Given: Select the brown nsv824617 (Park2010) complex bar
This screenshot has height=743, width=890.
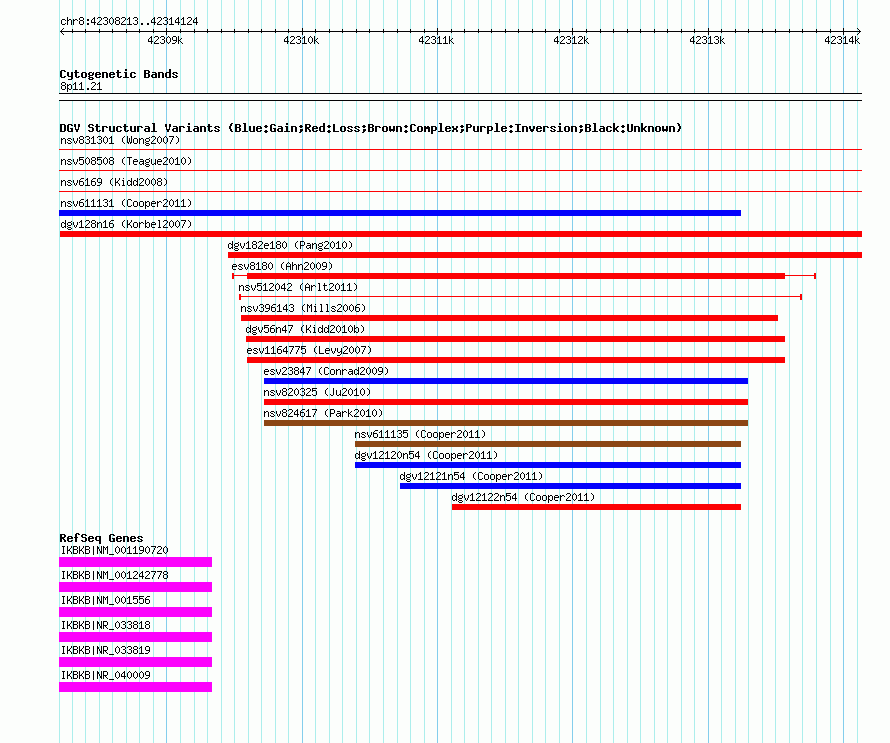Looking at the screenshot, I should click(x=506, y=423).
